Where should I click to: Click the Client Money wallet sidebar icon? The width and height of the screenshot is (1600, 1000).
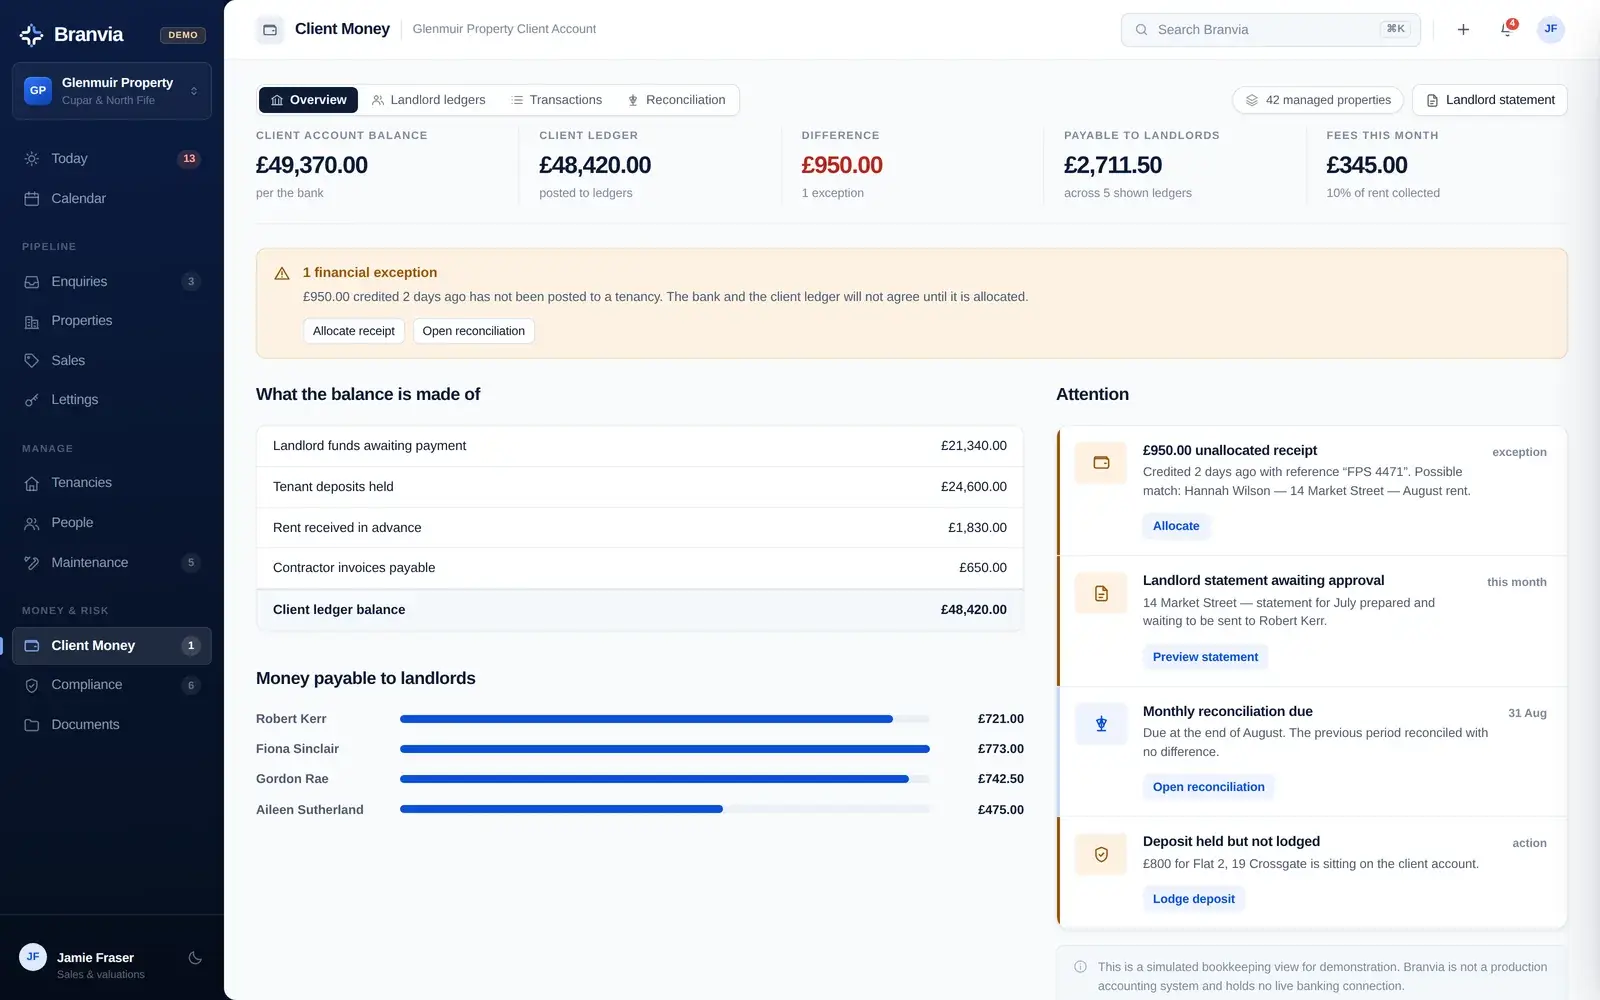coord(32,646)
